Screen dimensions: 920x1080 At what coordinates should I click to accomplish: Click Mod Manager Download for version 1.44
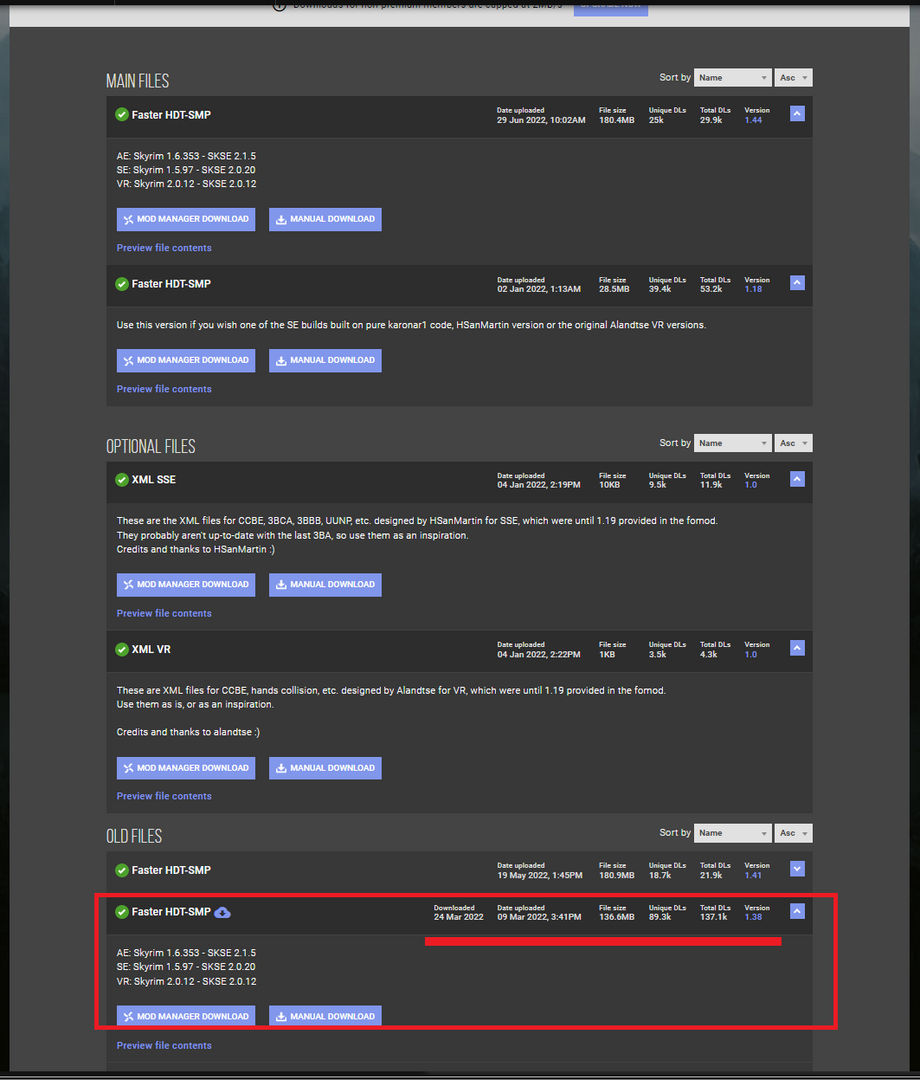[x=186, y=220]
